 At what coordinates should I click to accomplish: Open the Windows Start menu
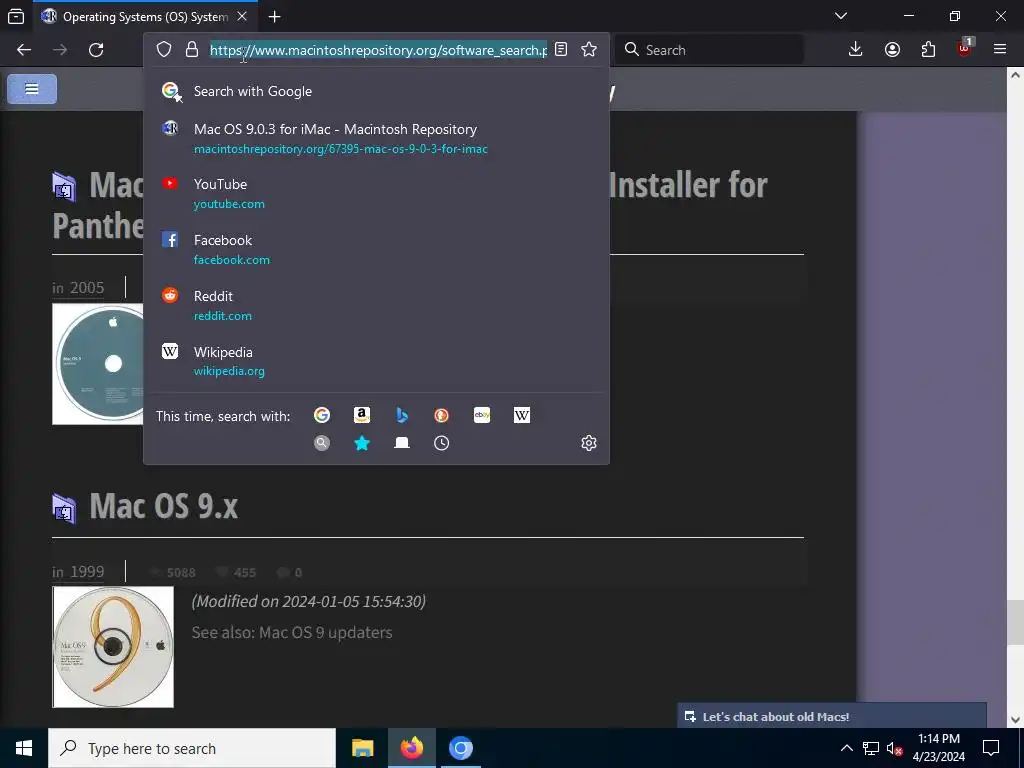[x=24, y=748]
